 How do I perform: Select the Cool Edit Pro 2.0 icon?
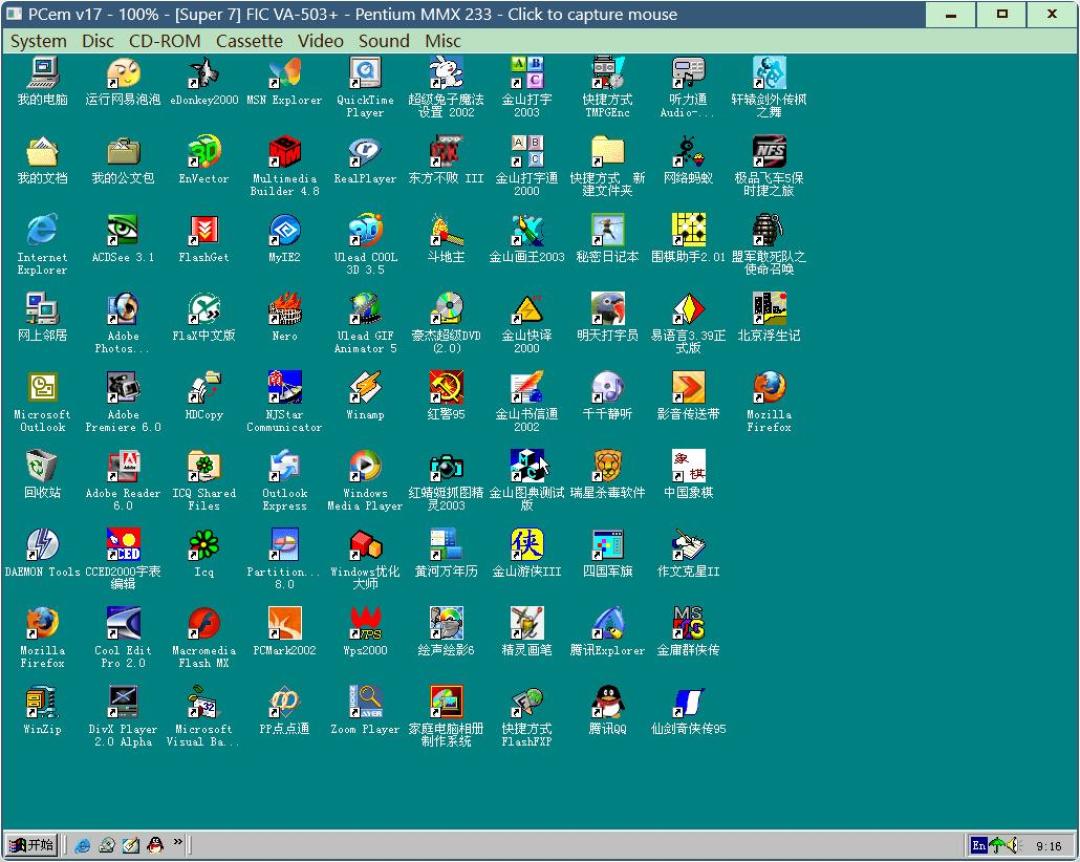point(123,639)
